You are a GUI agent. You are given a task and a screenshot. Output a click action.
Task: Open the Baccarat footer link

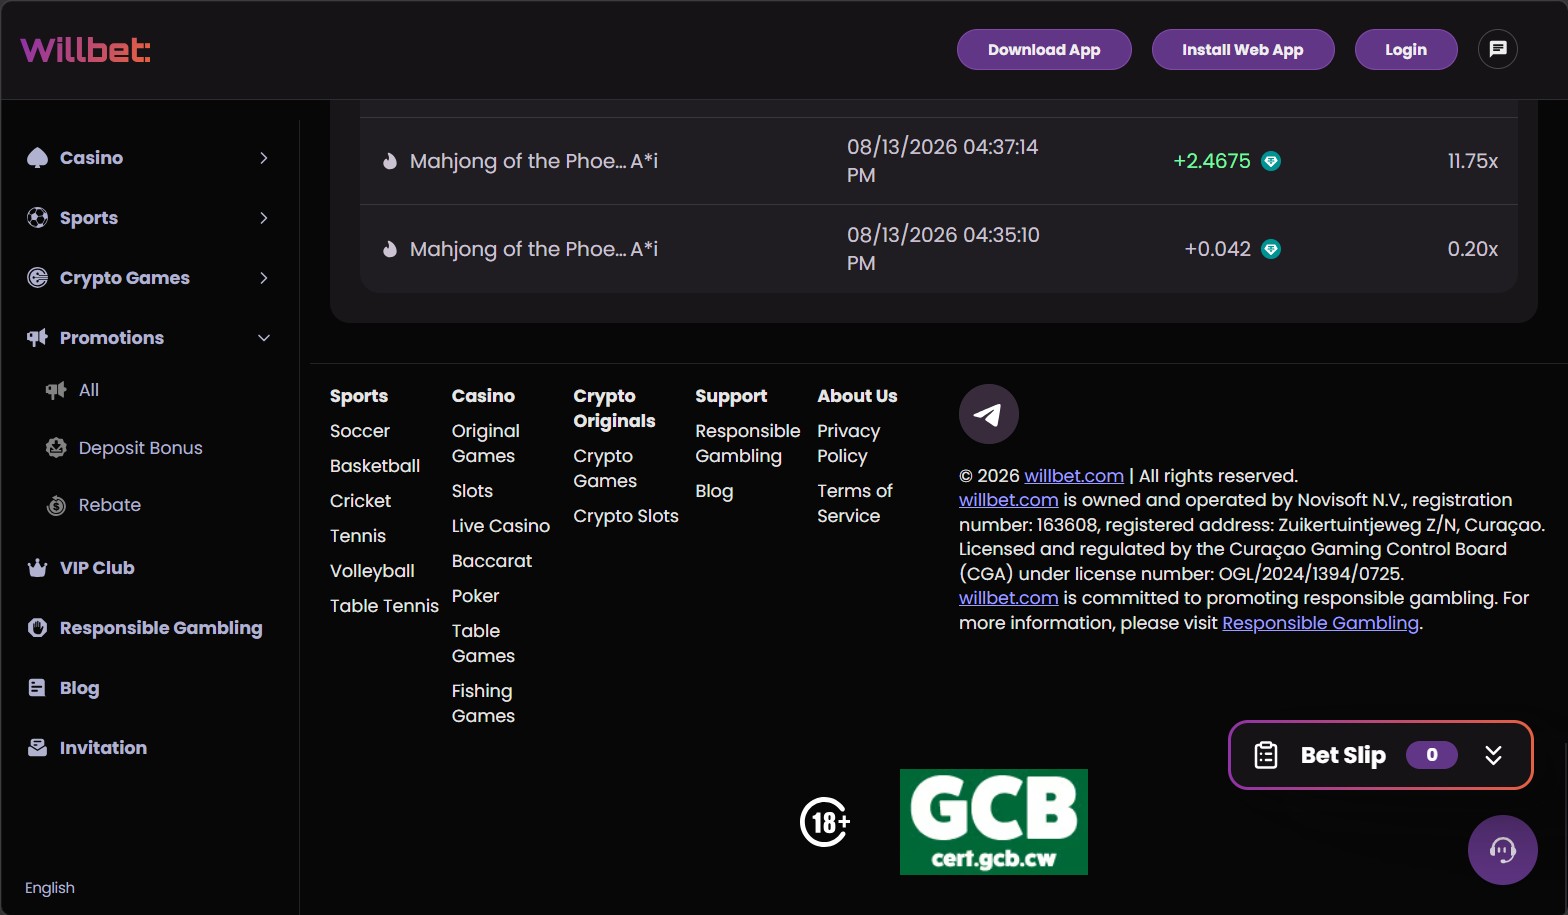point(492,561)
